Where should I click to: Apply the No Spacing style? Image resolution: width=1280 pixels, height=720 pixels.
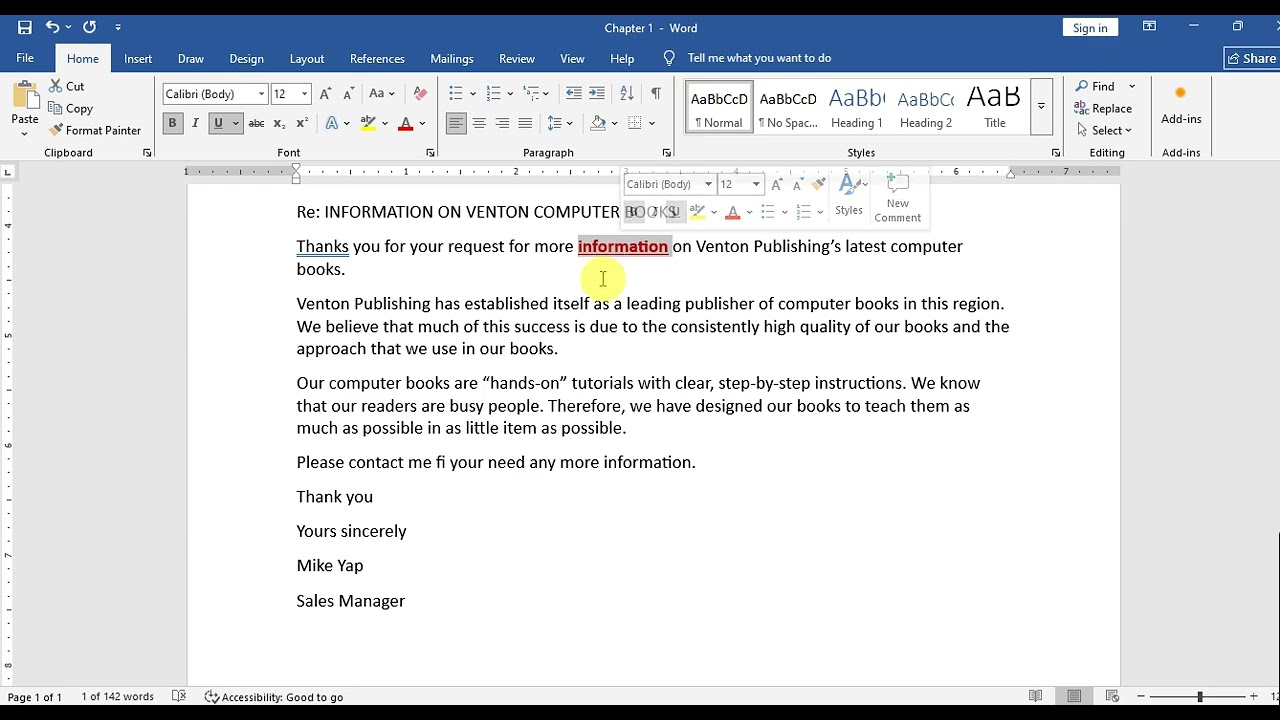pos(788,106)
